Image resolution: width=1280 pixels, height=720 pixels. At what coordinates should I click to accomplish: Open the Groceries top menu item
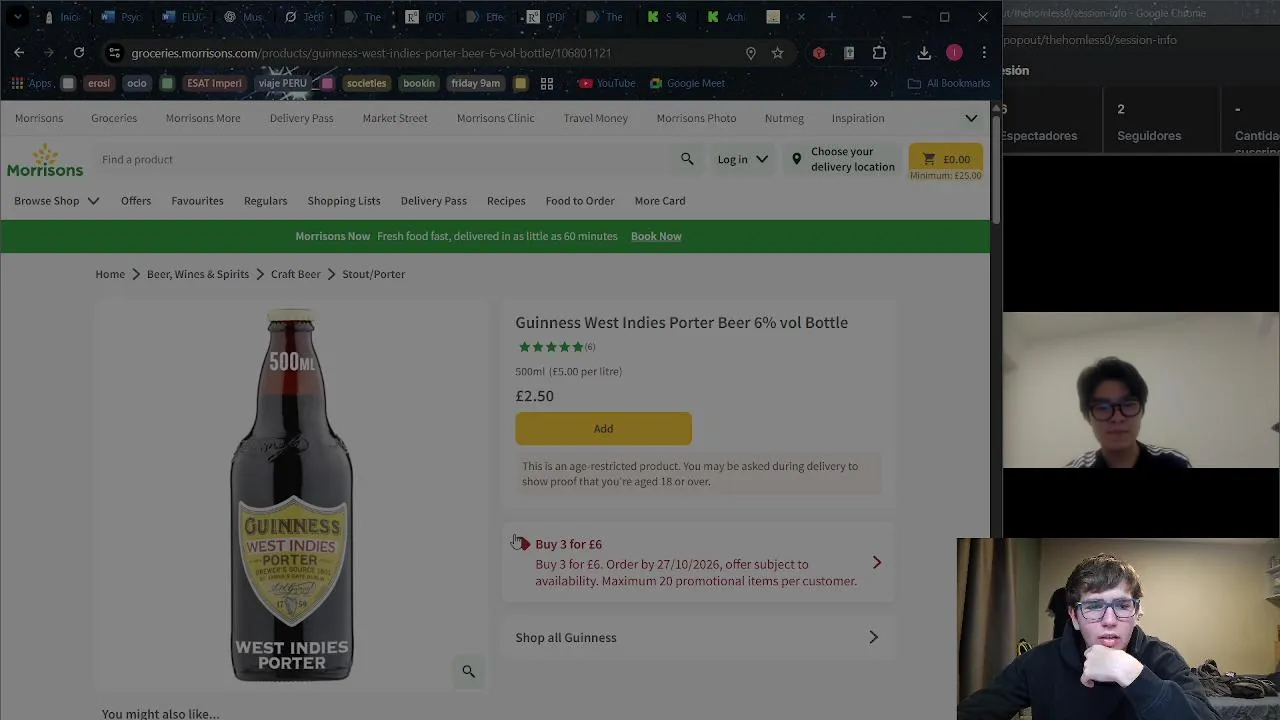tap(114, 118)
